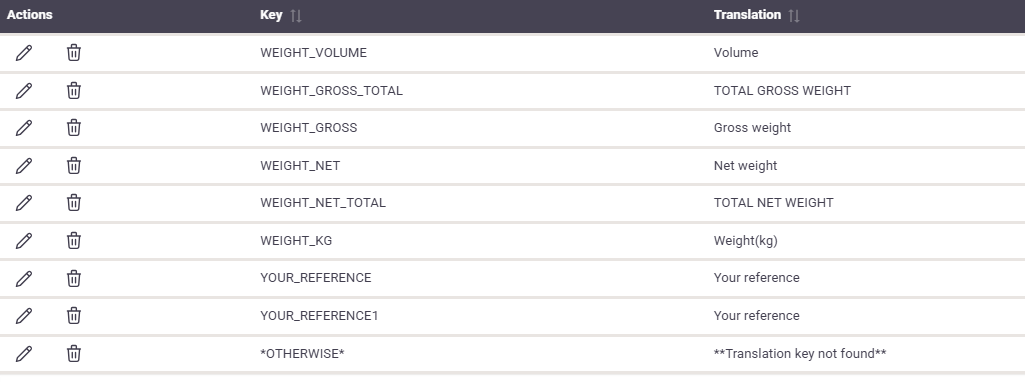Edit the WEIGHT_VOLUME translation row
The width and height of the screenshot is (1025, 382).
point(24,53)
